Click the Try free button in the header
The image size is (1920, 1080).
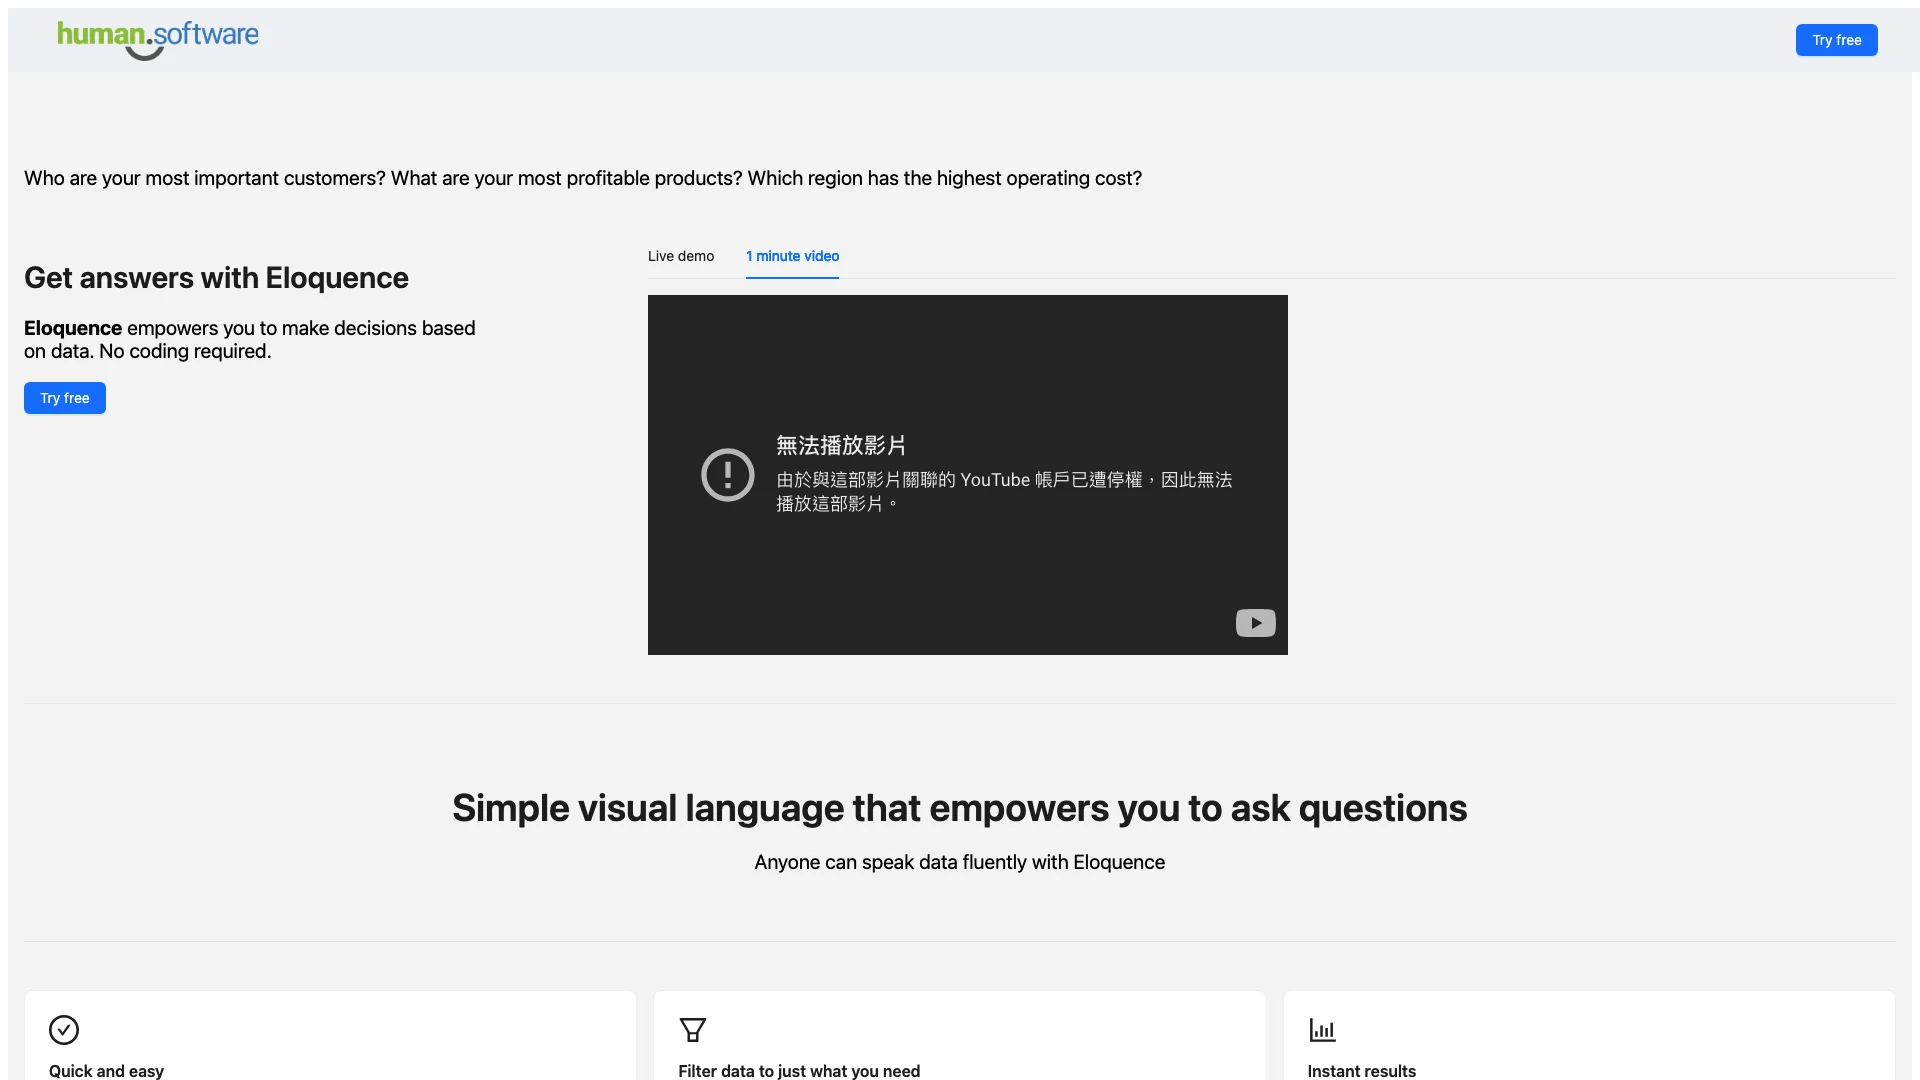pos(1837,40)
